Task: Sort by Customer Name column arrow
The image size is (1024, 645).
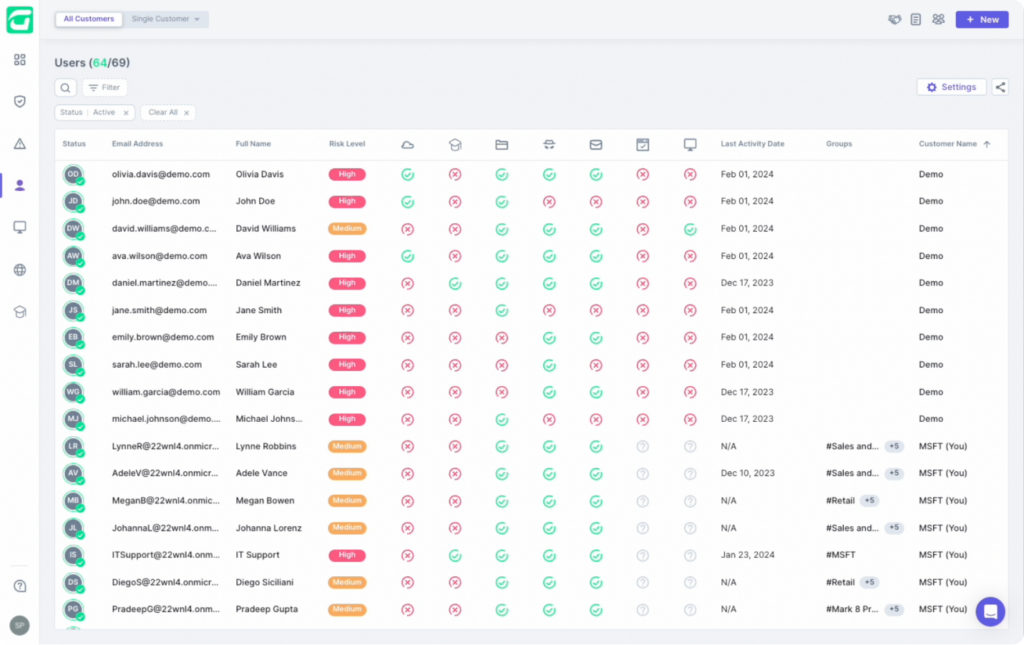Action: coord(987,144)
